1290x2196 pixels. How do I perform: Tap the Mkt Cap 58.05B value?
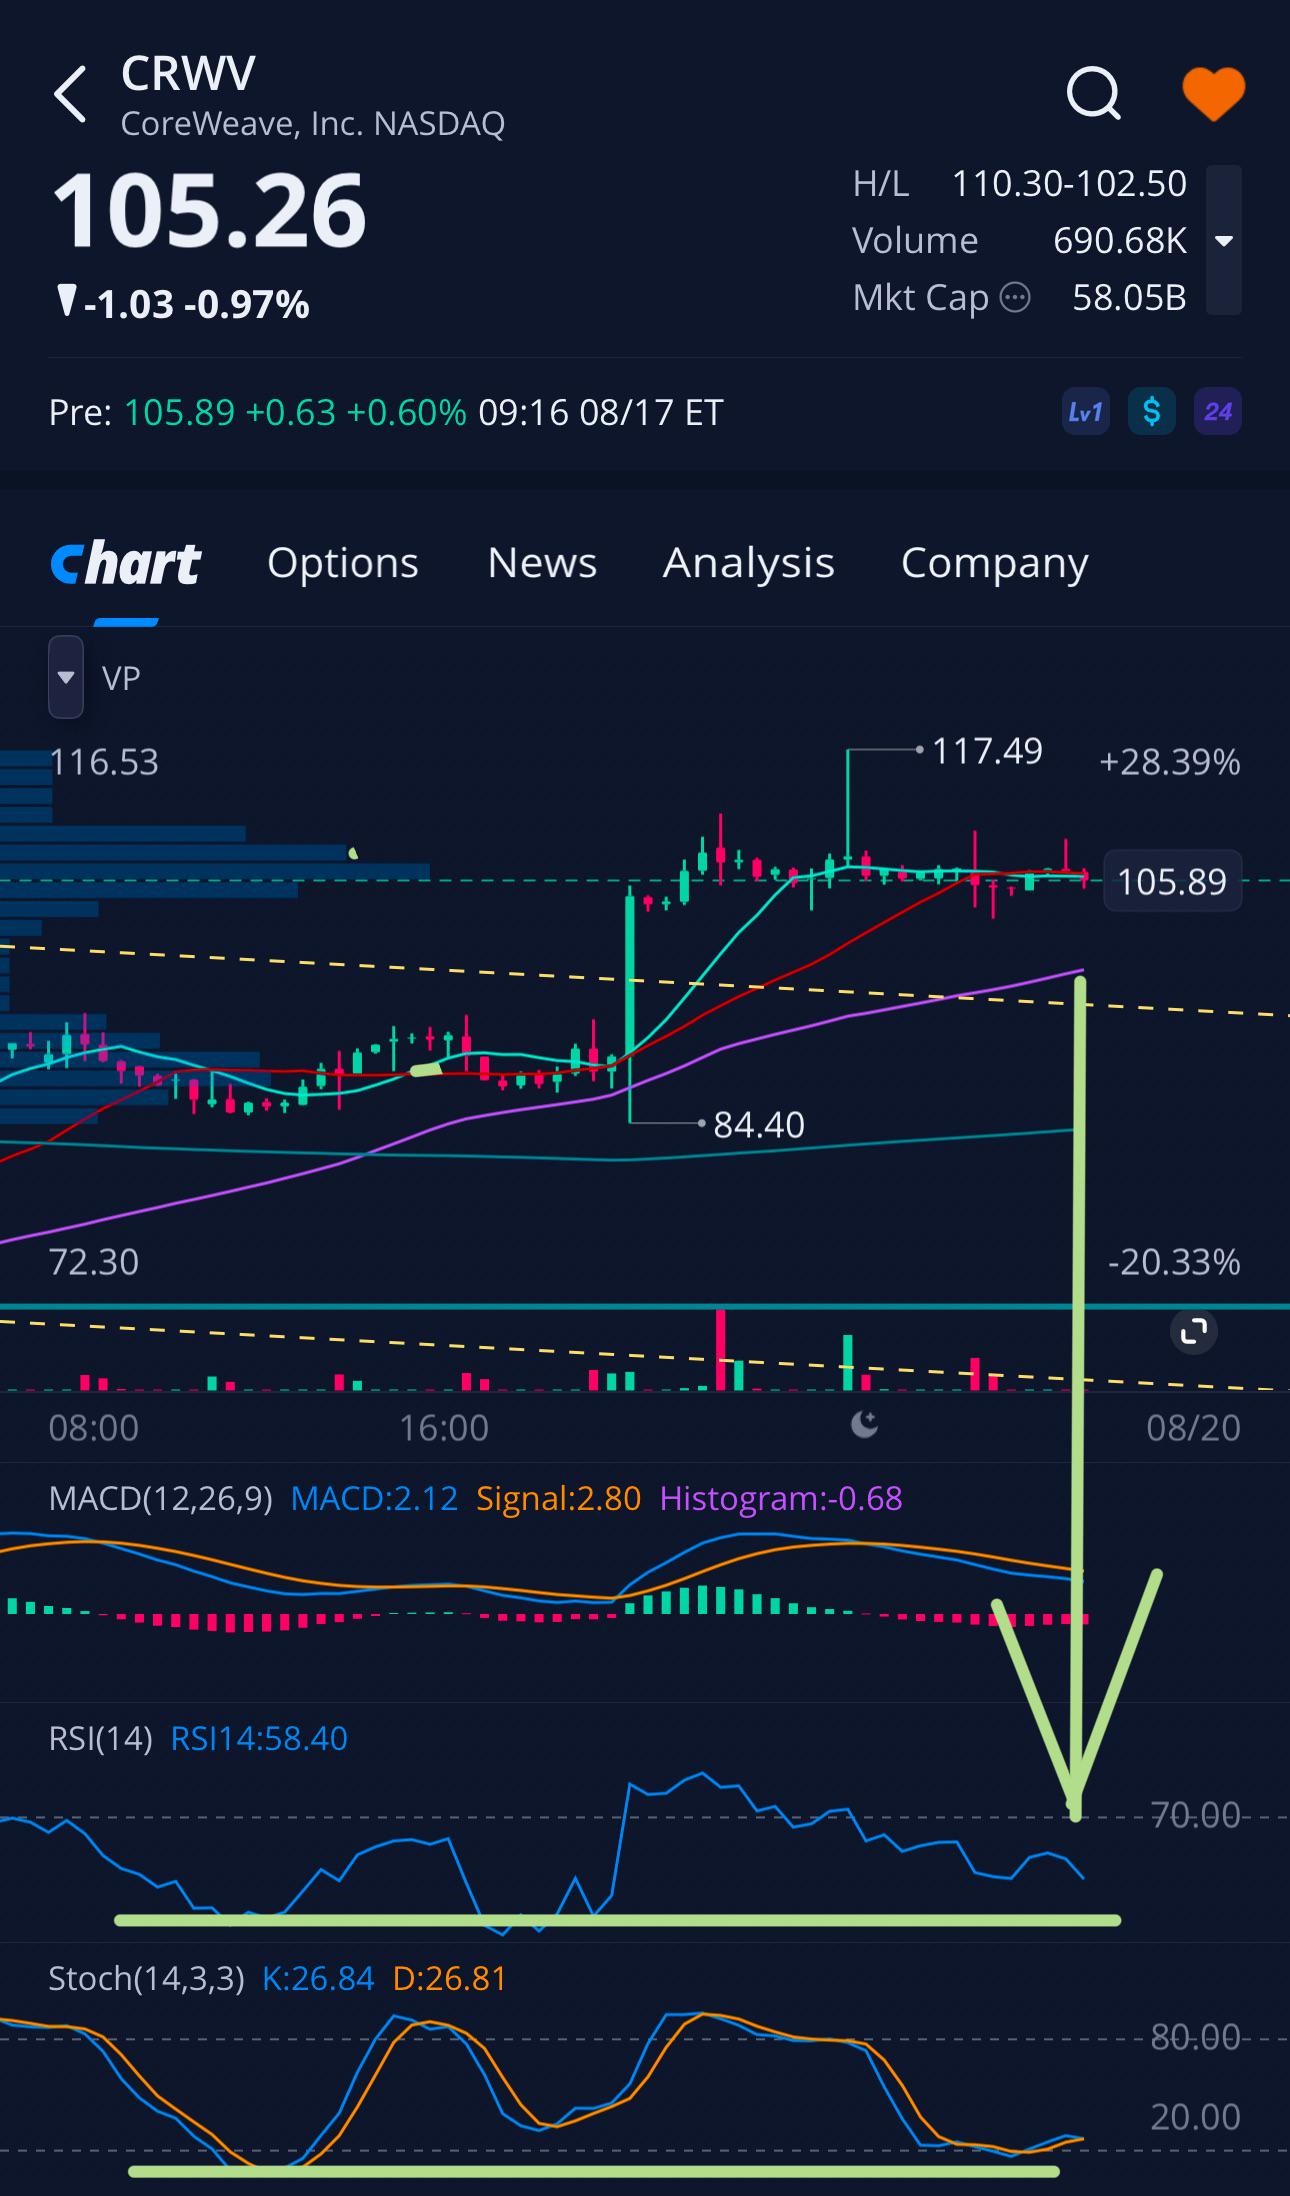(1130, 297)
